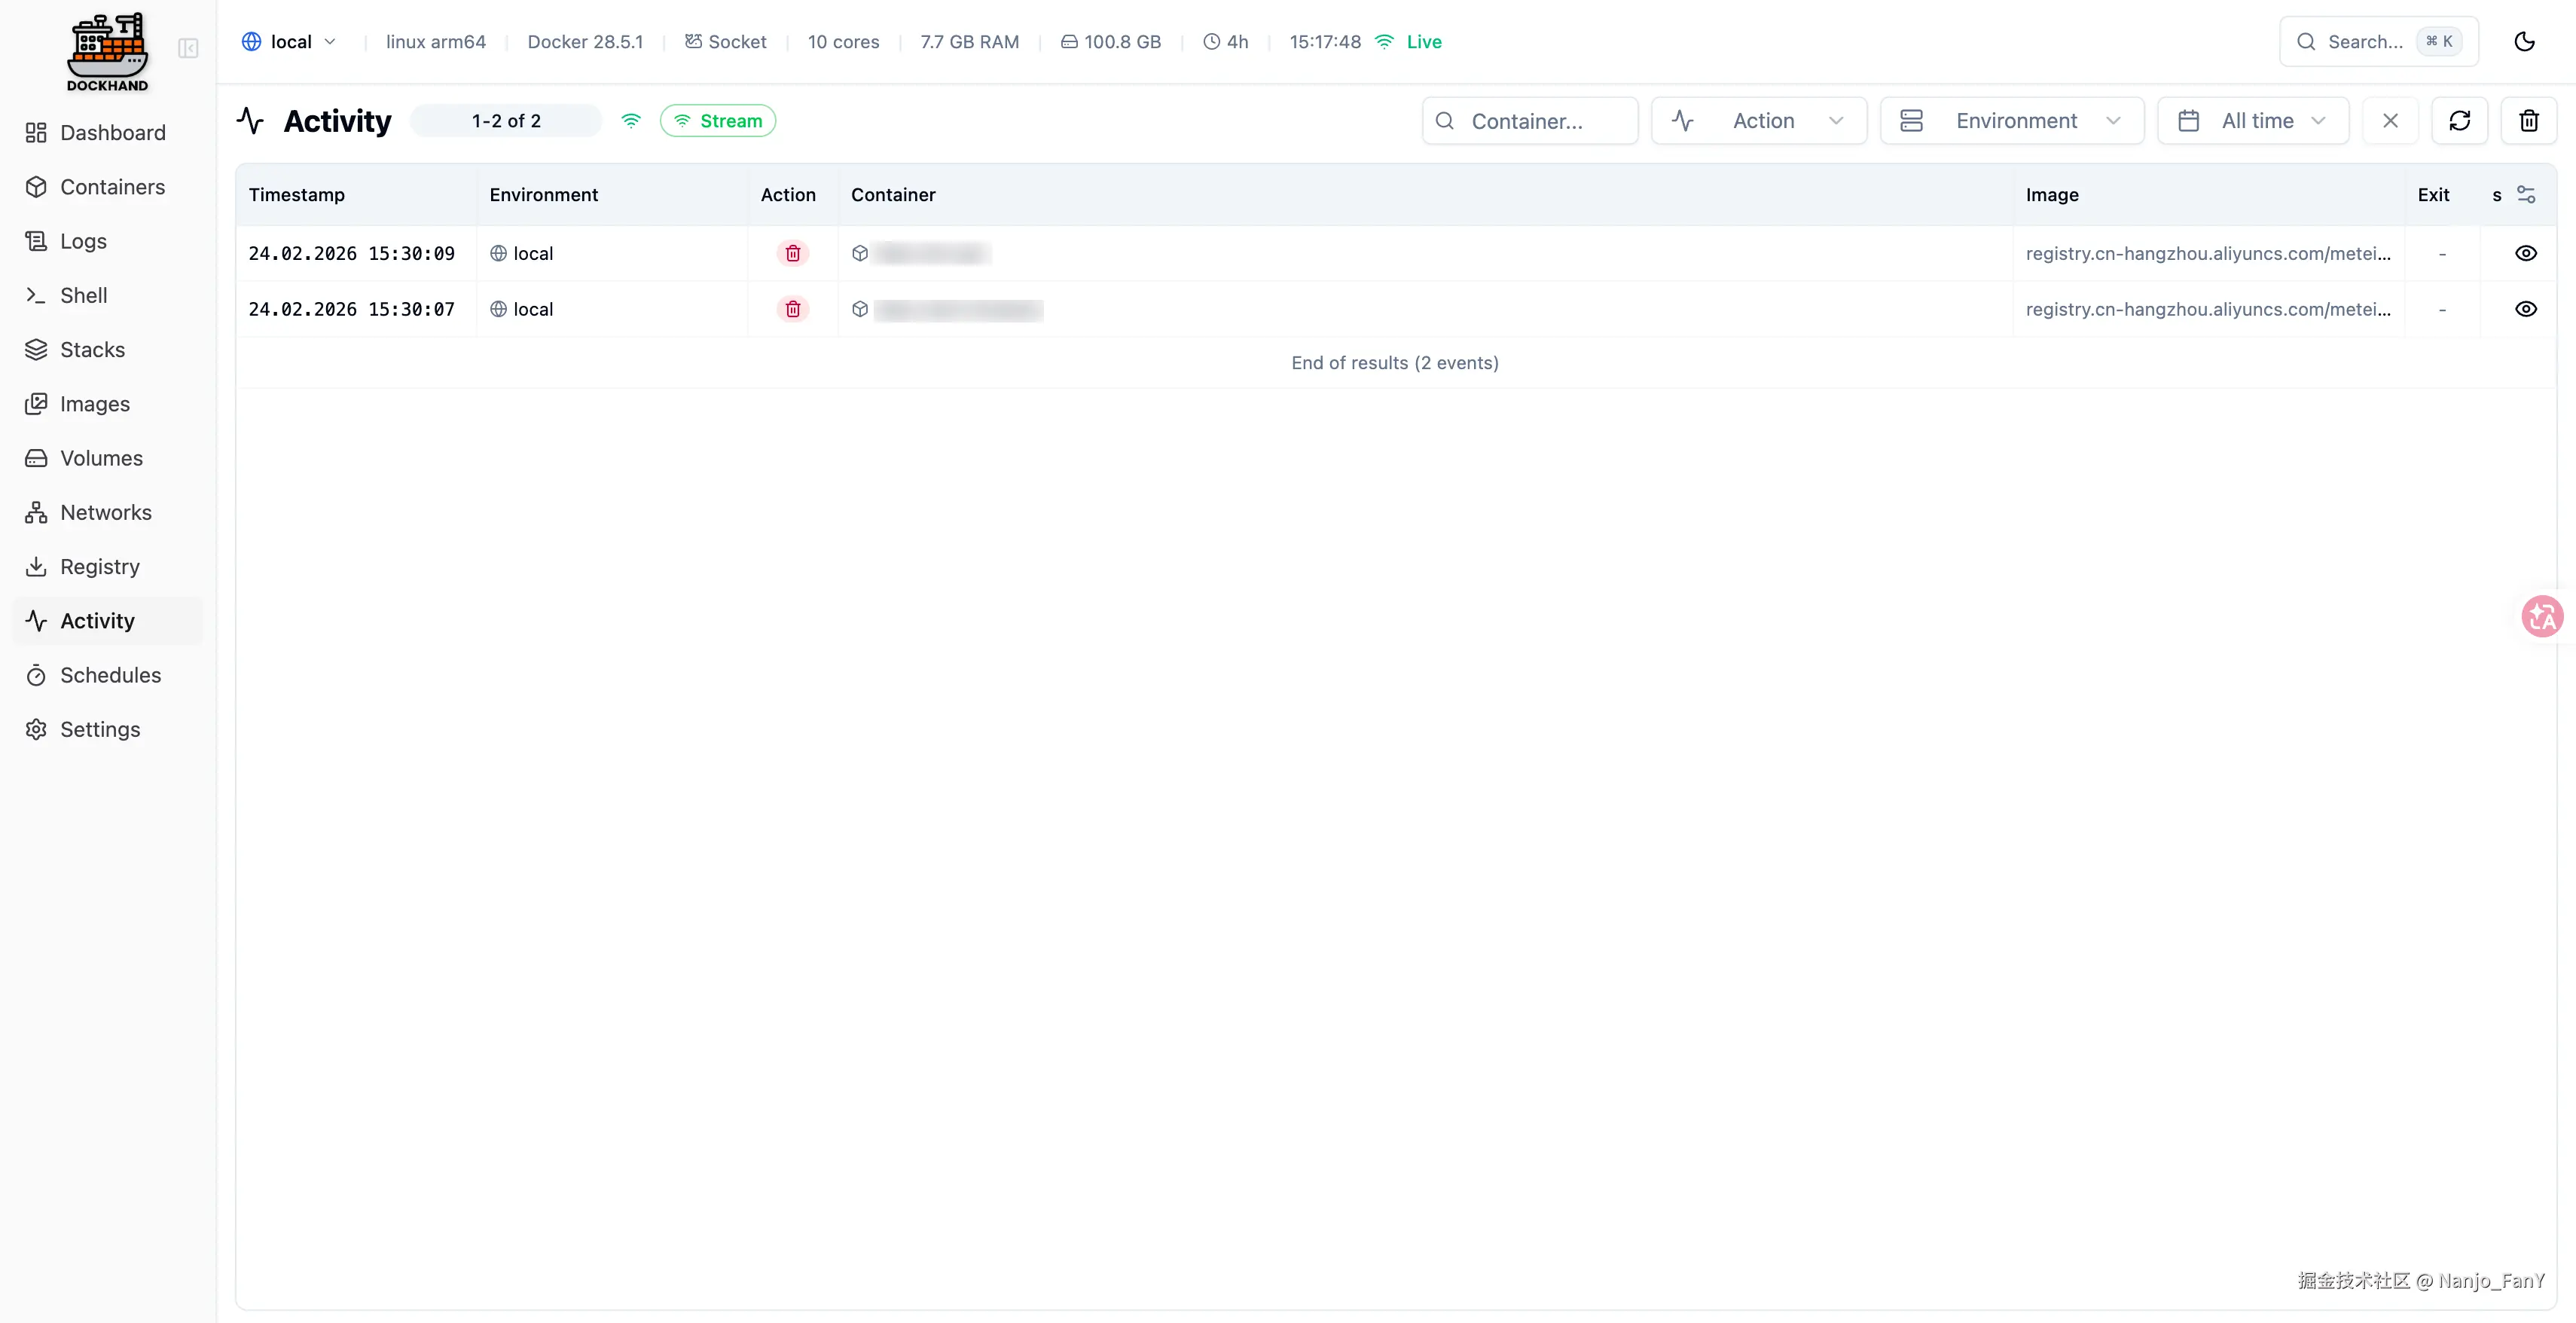The width and height of the screenshot is (2576, 1323).
Task: Toggle the Stream live updates
Action: (x=718, y=121)
